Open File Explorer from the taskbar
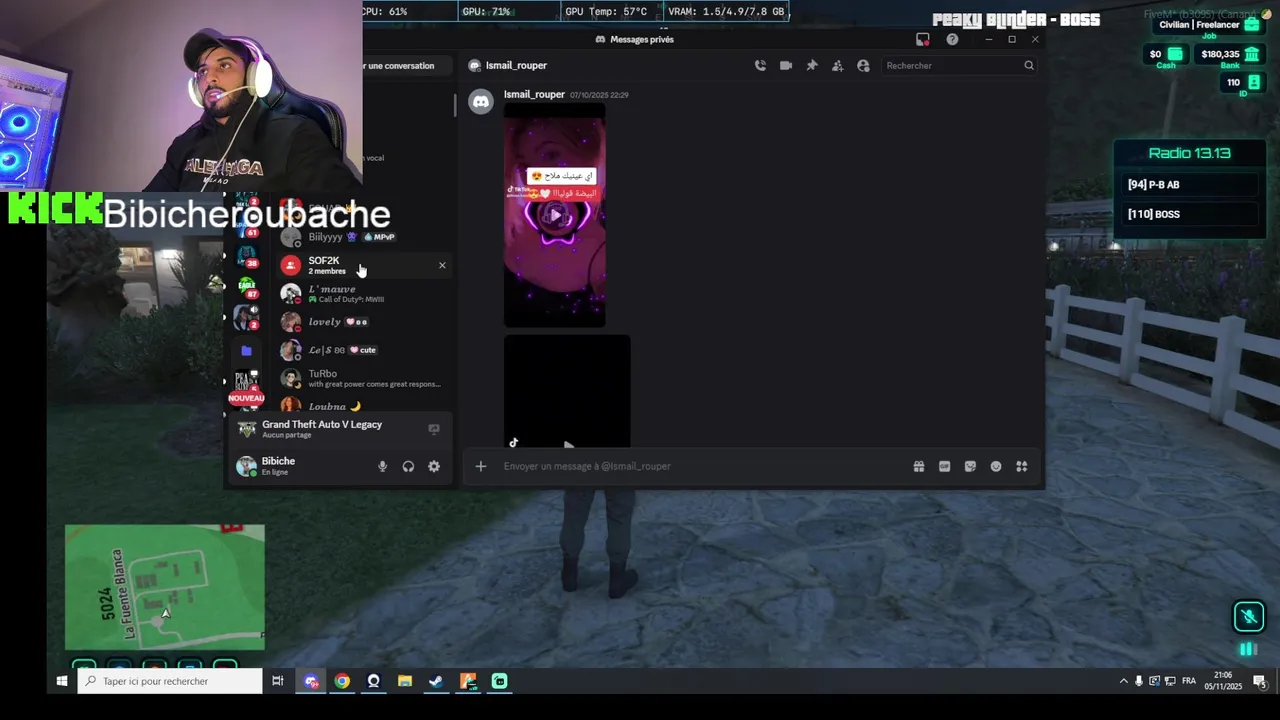The width and height of the screenshot is (1280, 720). [405, 681]
